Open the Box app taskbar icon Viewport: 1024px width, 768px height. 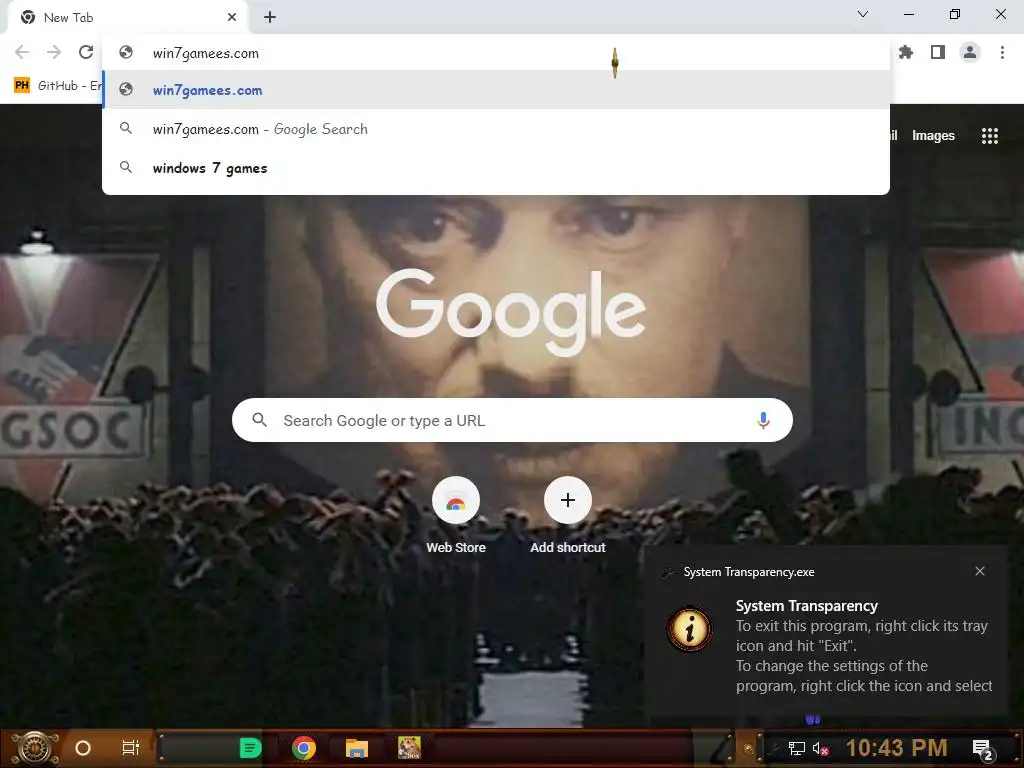tap(409, 748)
